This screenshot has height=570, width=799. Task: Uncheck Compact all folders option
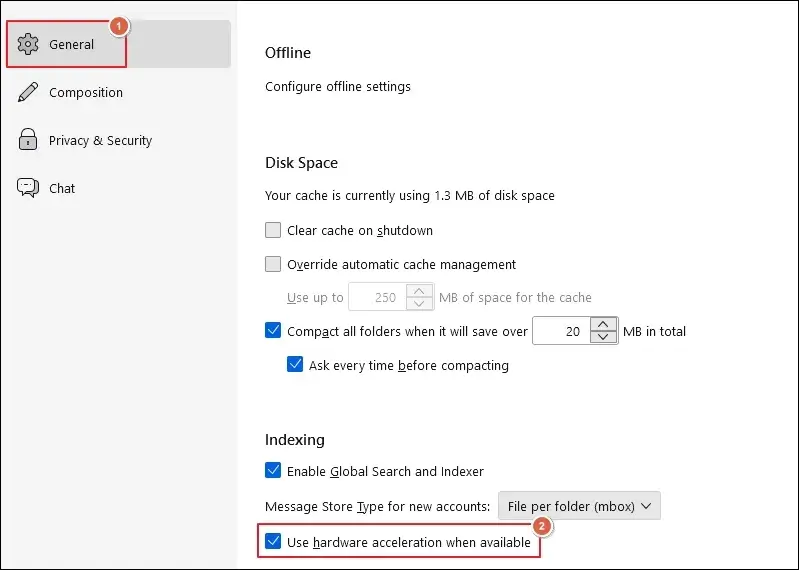[273, 331]
